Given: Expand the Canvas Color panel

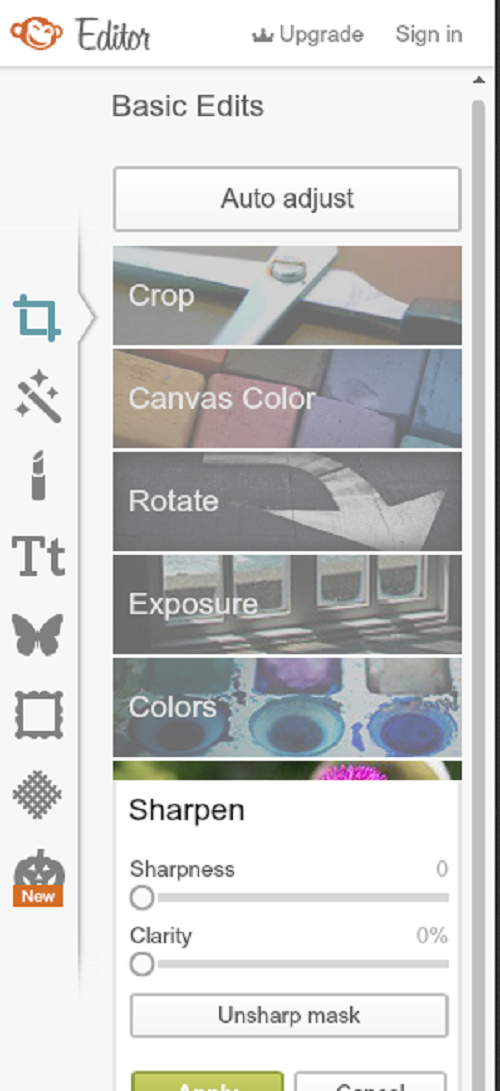Looking at the screenshot, I should (x=287, y=399).
